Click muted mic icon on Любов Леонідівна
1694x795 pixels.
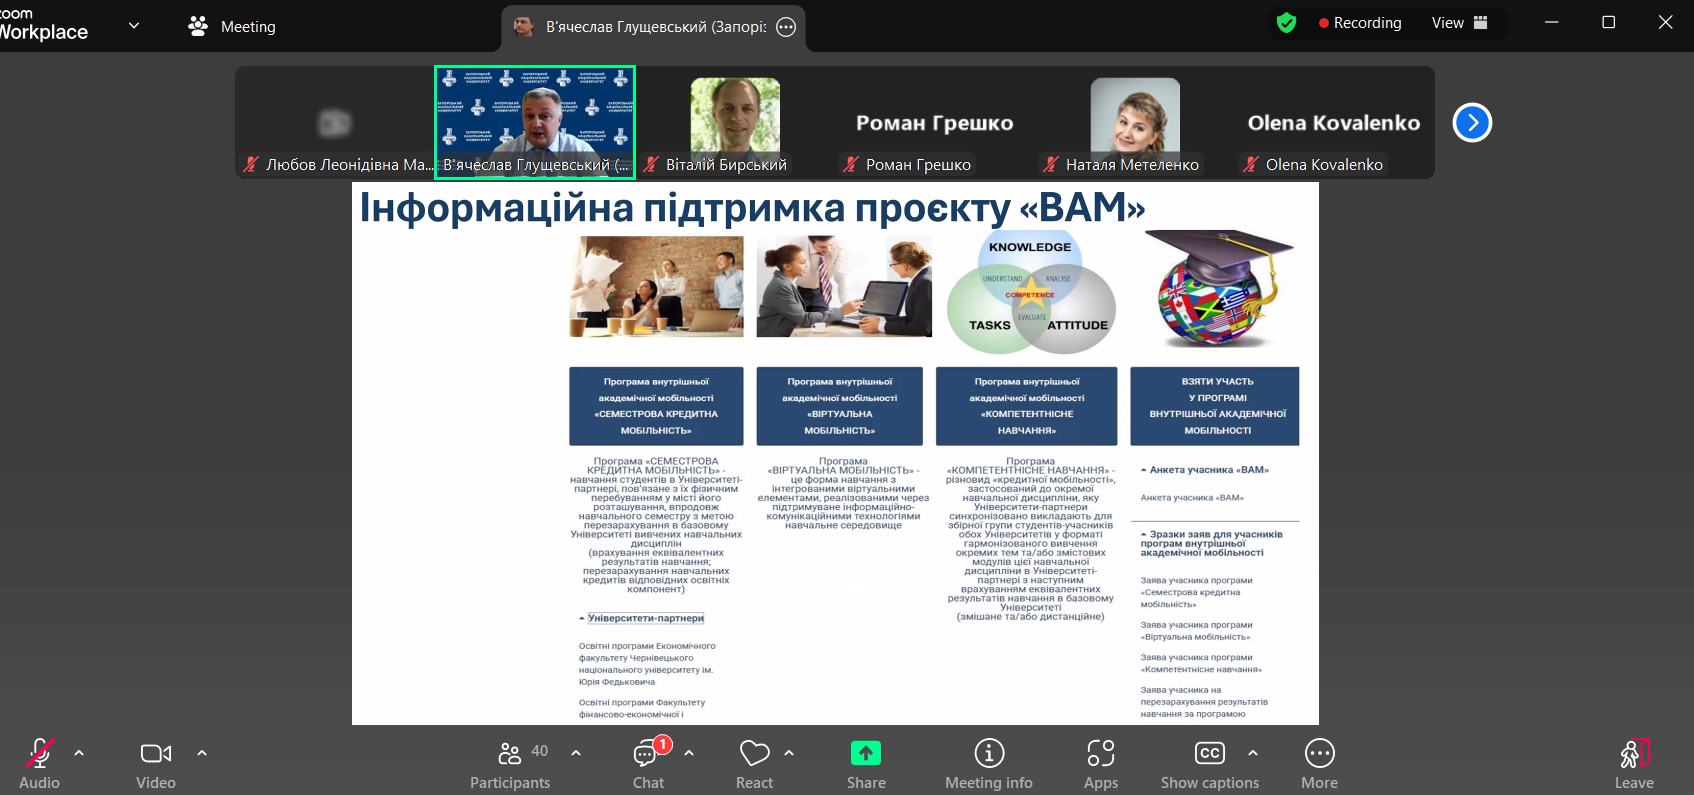(x=251, y=164)
